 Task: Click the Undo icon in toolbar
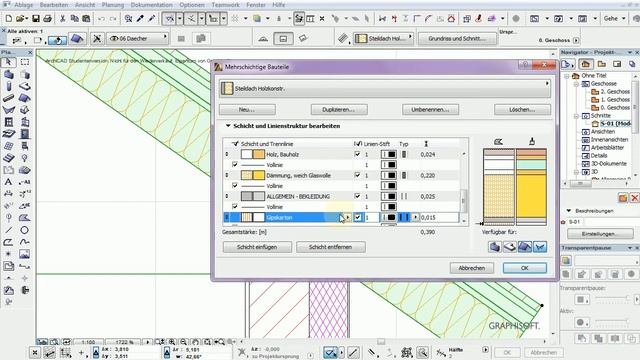point(101,18)
